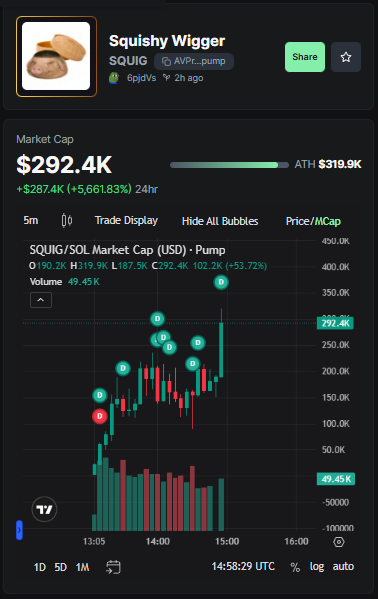Click the Volume 49.45K indicator legend
This screenshot has height=599, width=378.
tap(65, 282)
